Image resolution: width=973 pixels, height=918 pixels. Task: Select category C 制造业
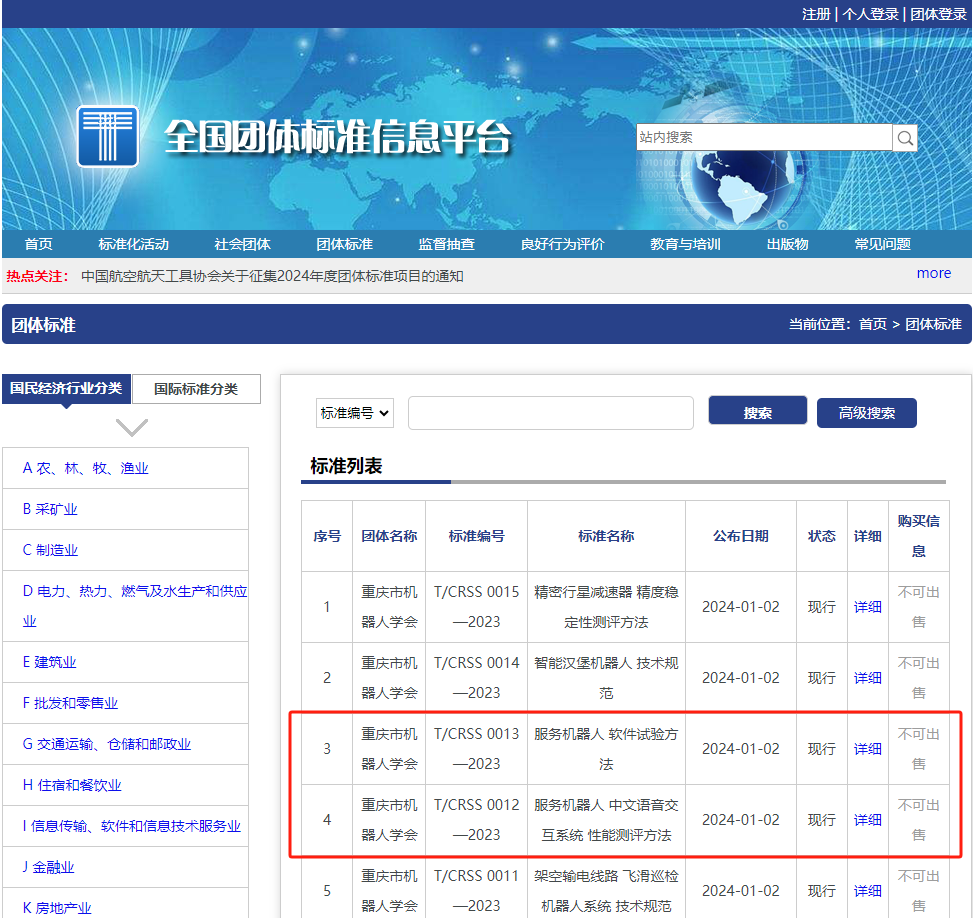50,550
